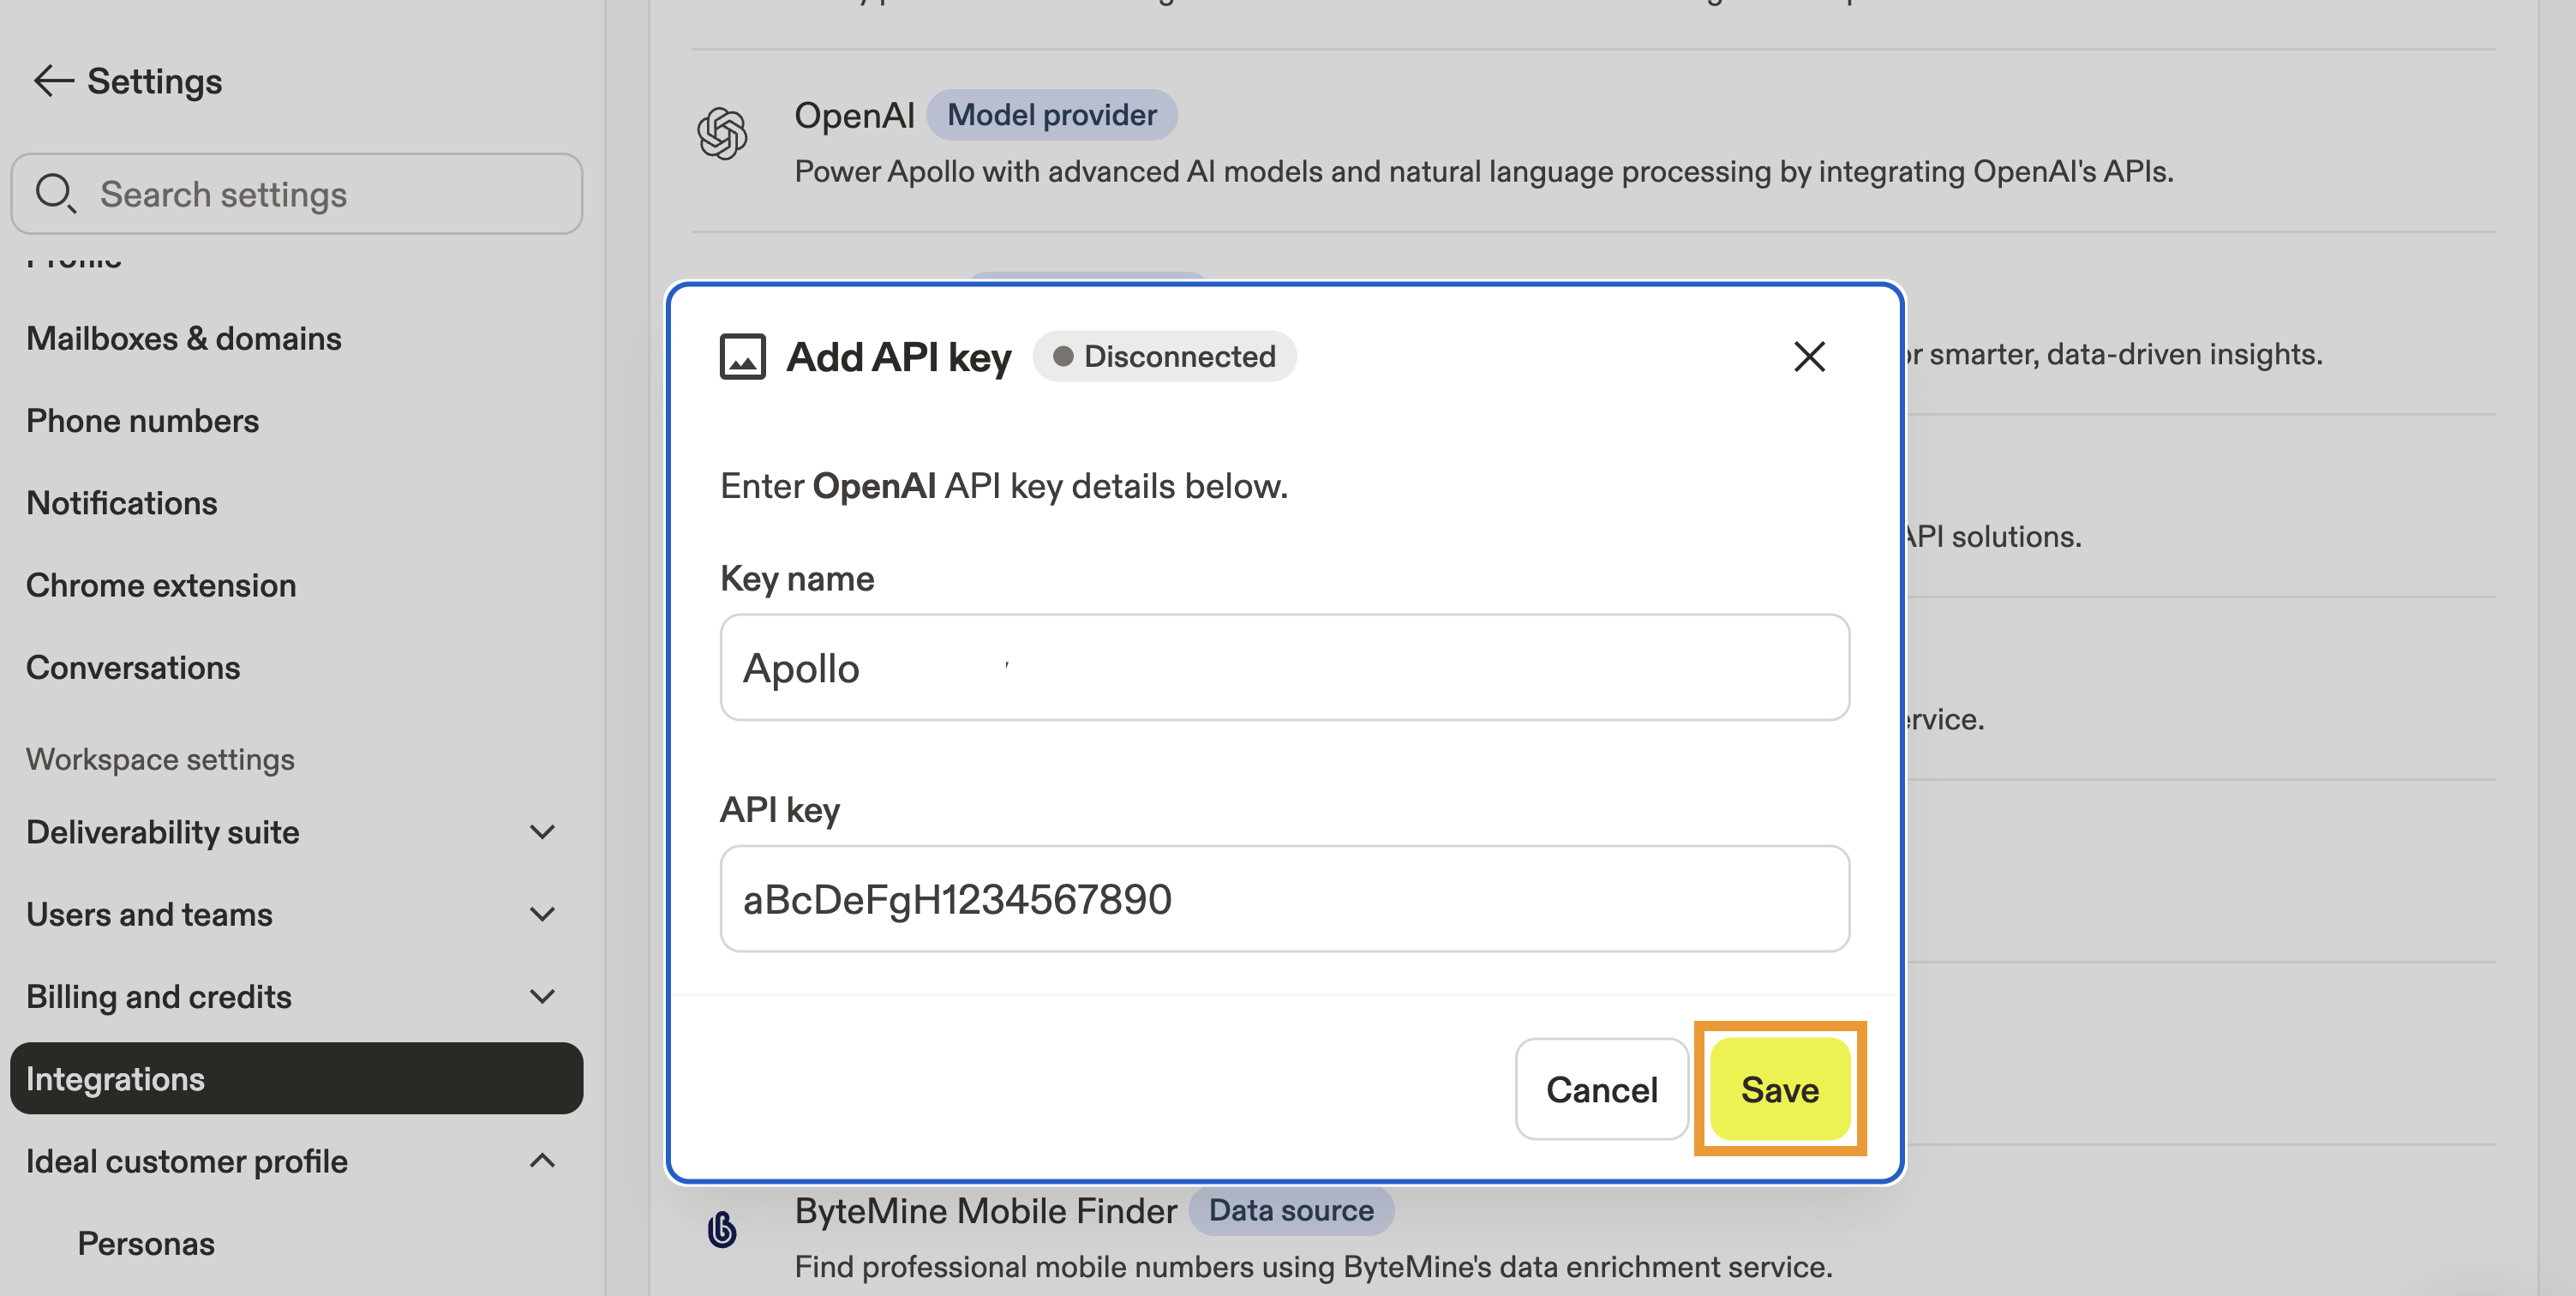Click into the Key name field
Image resolution: width=2576 pixels, height=1296 pixels.
pyautogui.click(x=1284, y=668)
